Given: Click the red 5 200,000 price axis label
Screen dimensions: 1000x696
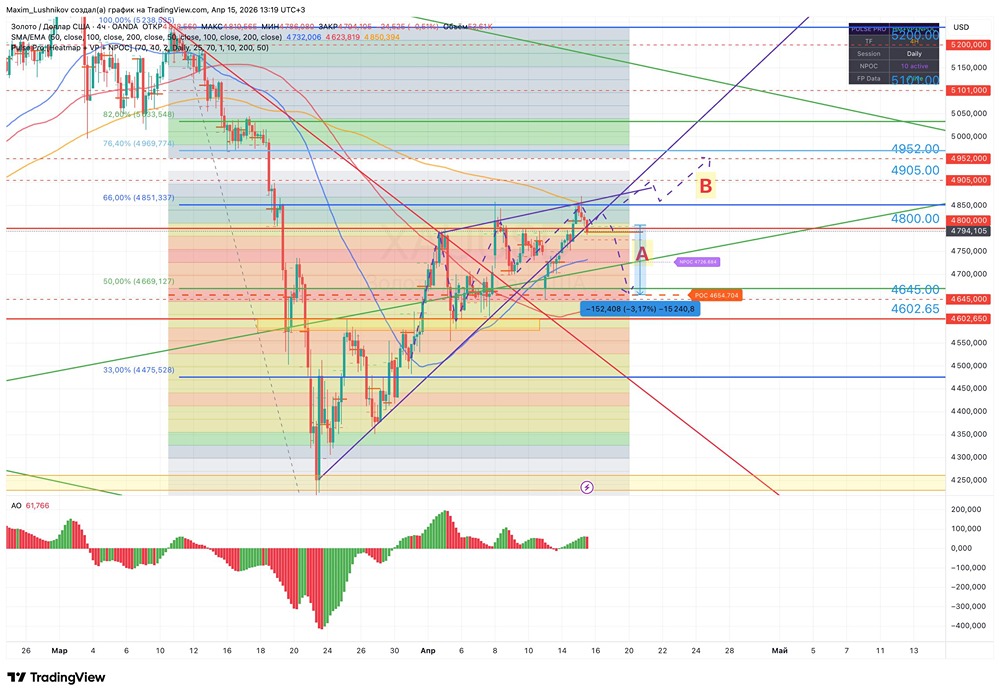Looking at the screenshot, I should 969,45.
